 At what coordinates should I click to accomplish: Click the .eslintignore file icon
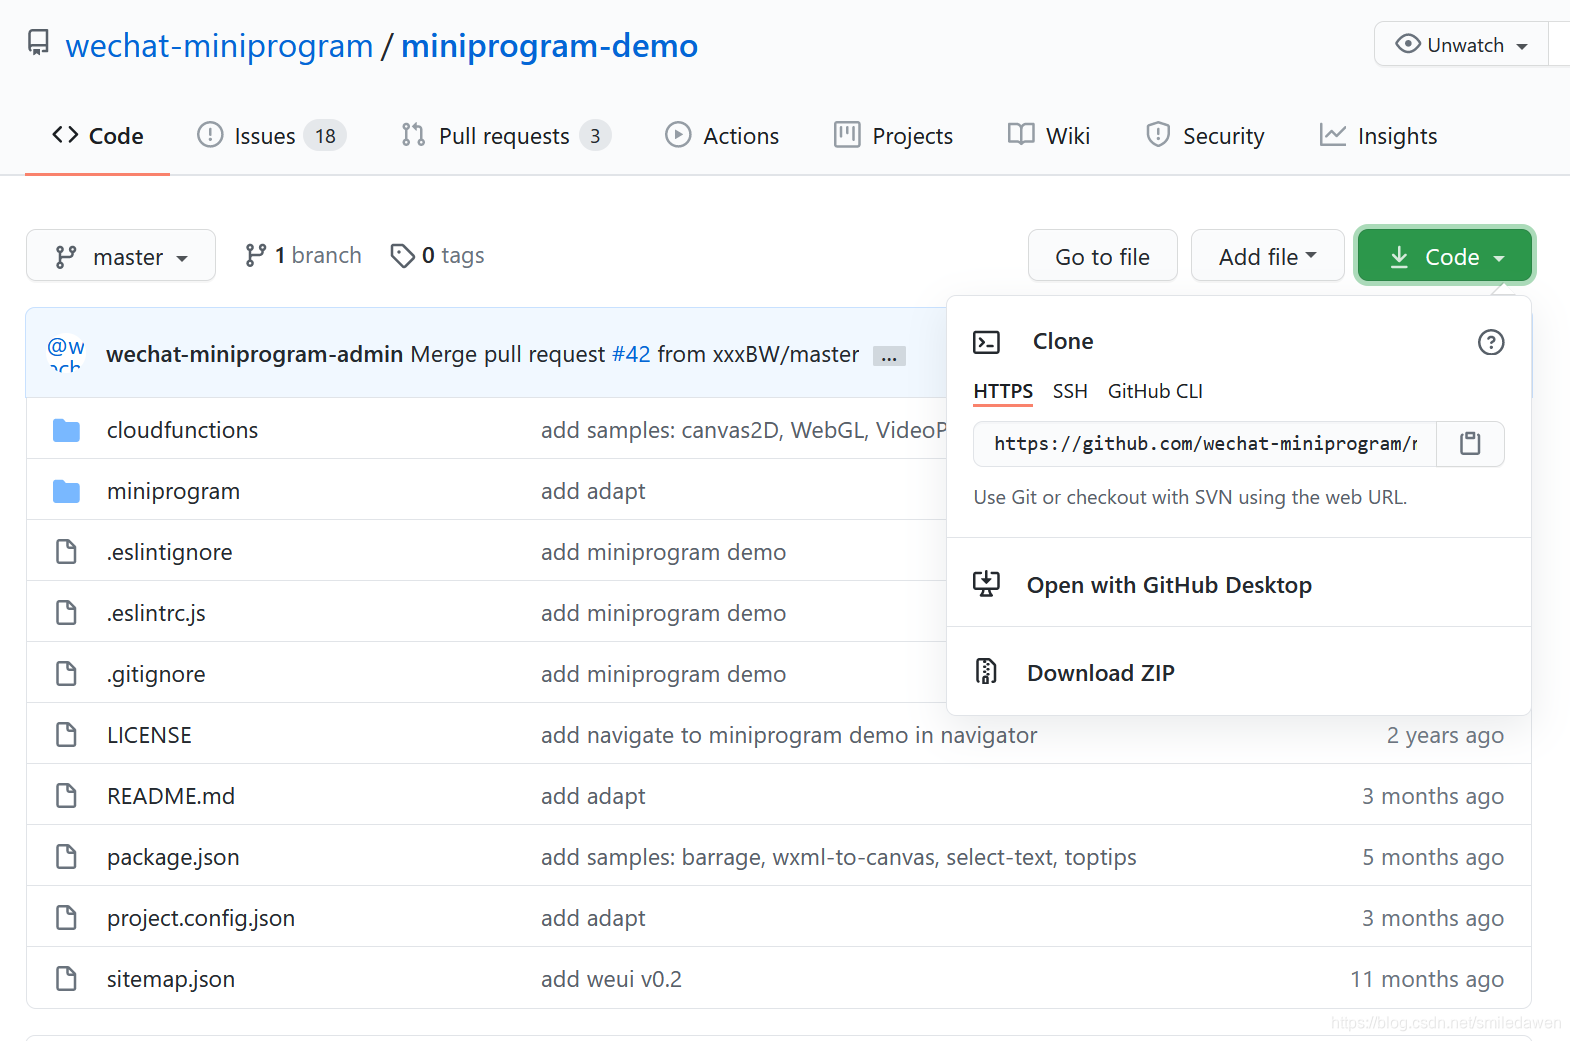(66, 552)
